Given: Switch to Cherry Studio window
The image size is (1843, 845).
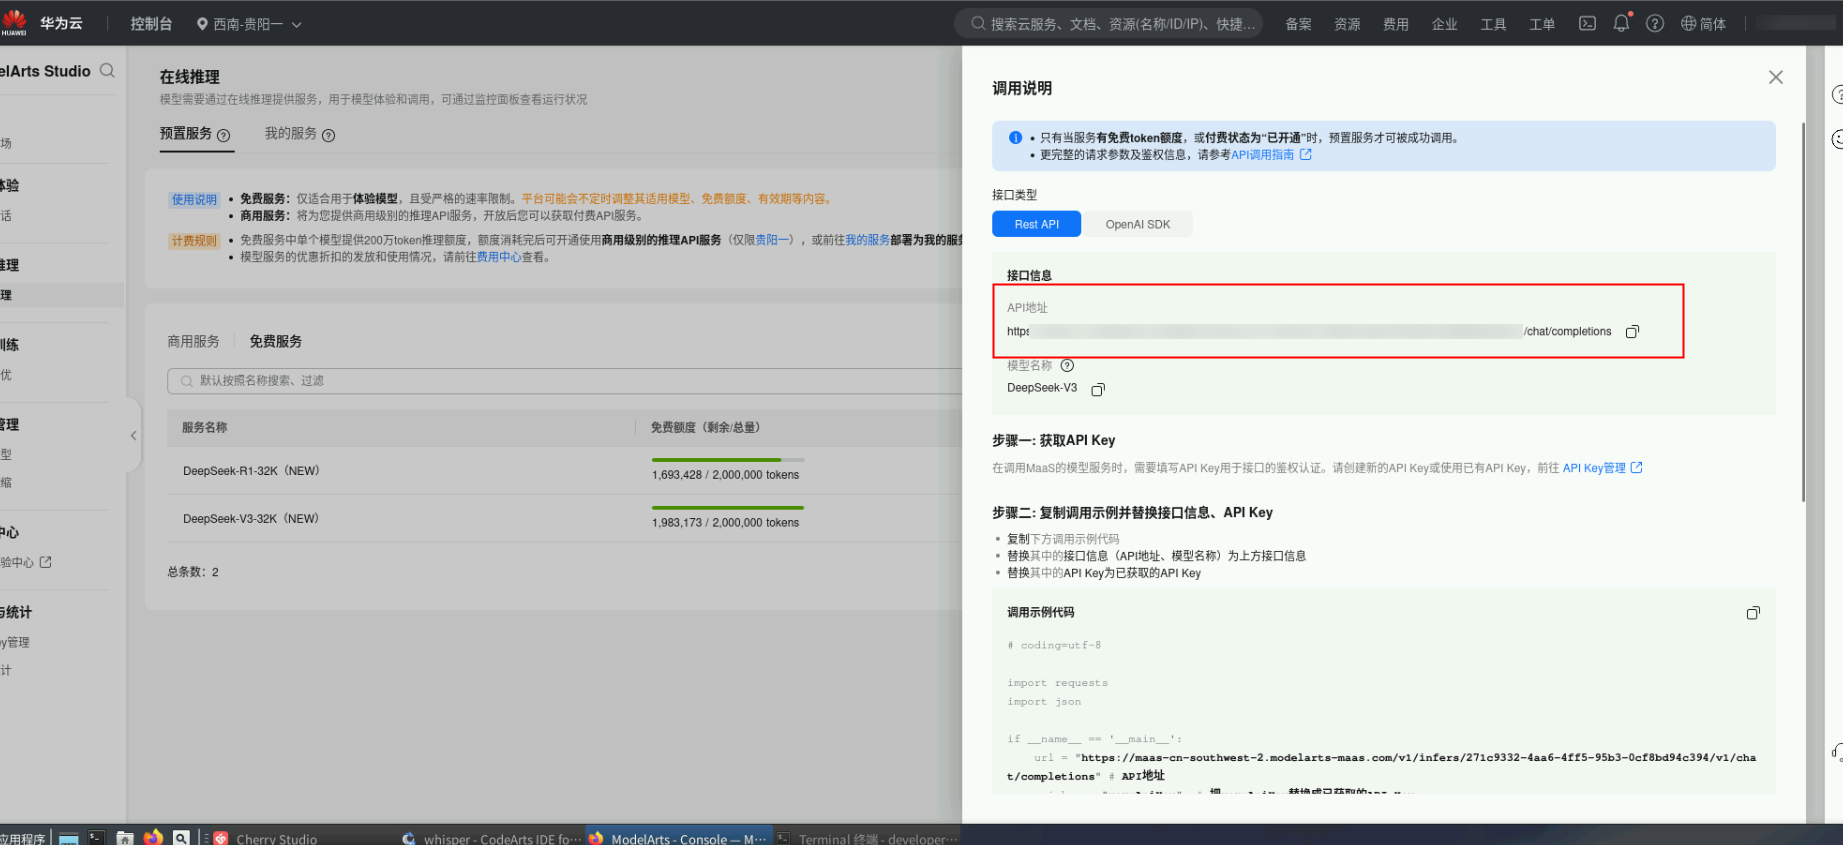Looking at the screenshot, I should tap(266, 839).
